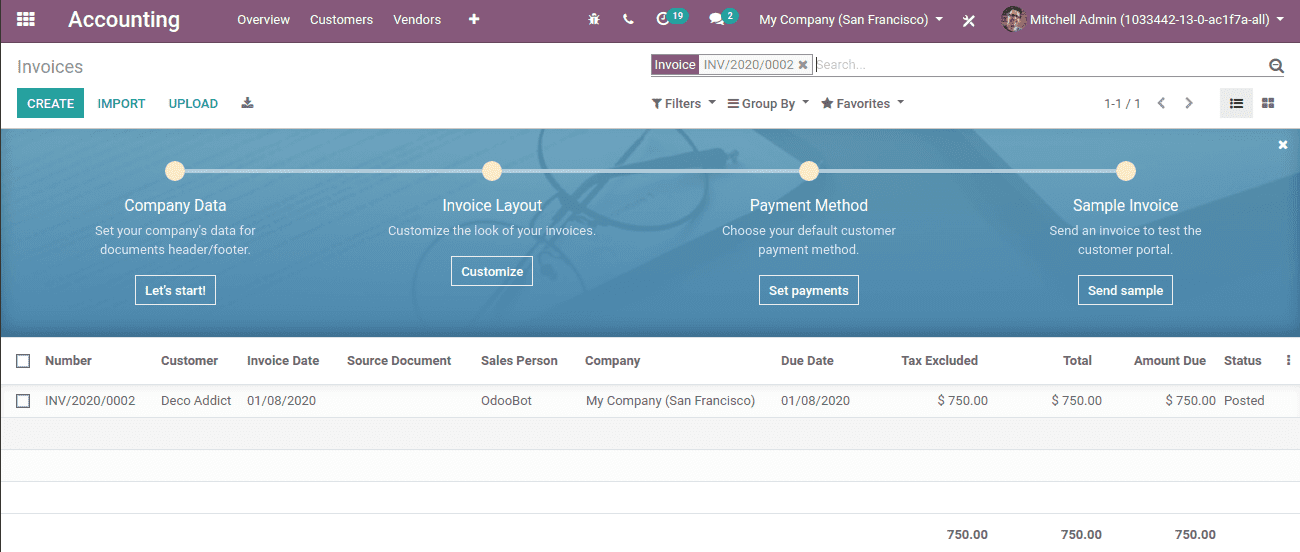Sort by Company column header
This screenshot has width=1300, height=552.
pos(612,361)
